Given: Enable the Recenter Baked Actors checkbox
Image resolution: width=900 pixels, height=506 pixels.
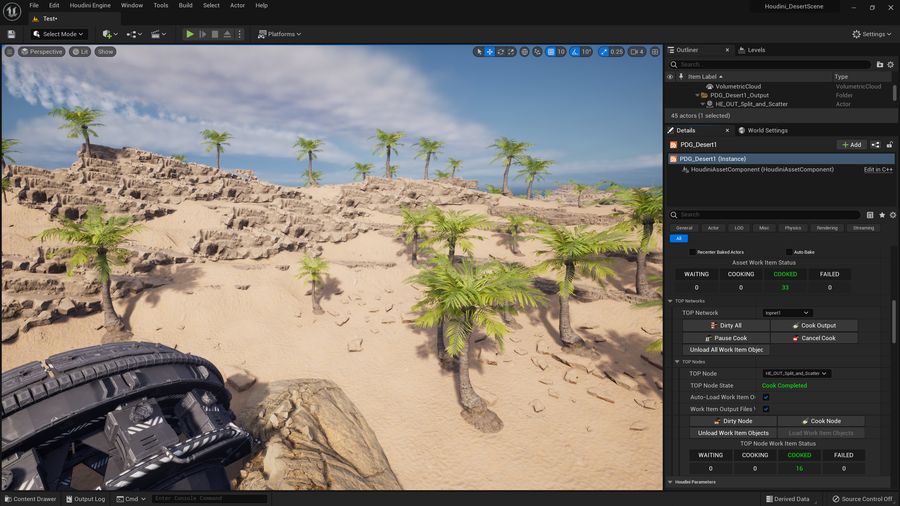Looking at the screenshot, I should coord(692,252).
